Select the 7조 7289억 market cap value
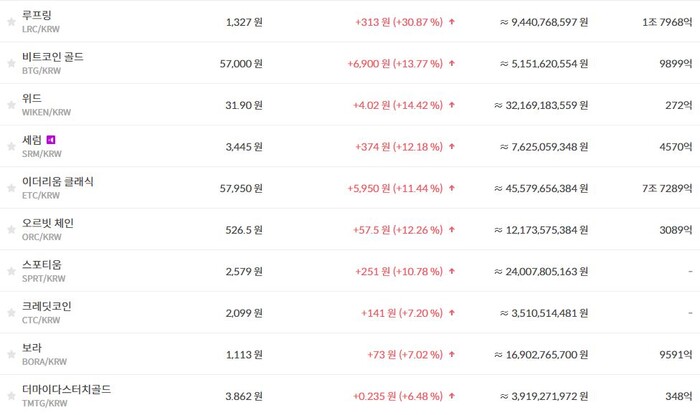Image resolution: width=700 pixels, height=415 pixels. coord(667,188)
